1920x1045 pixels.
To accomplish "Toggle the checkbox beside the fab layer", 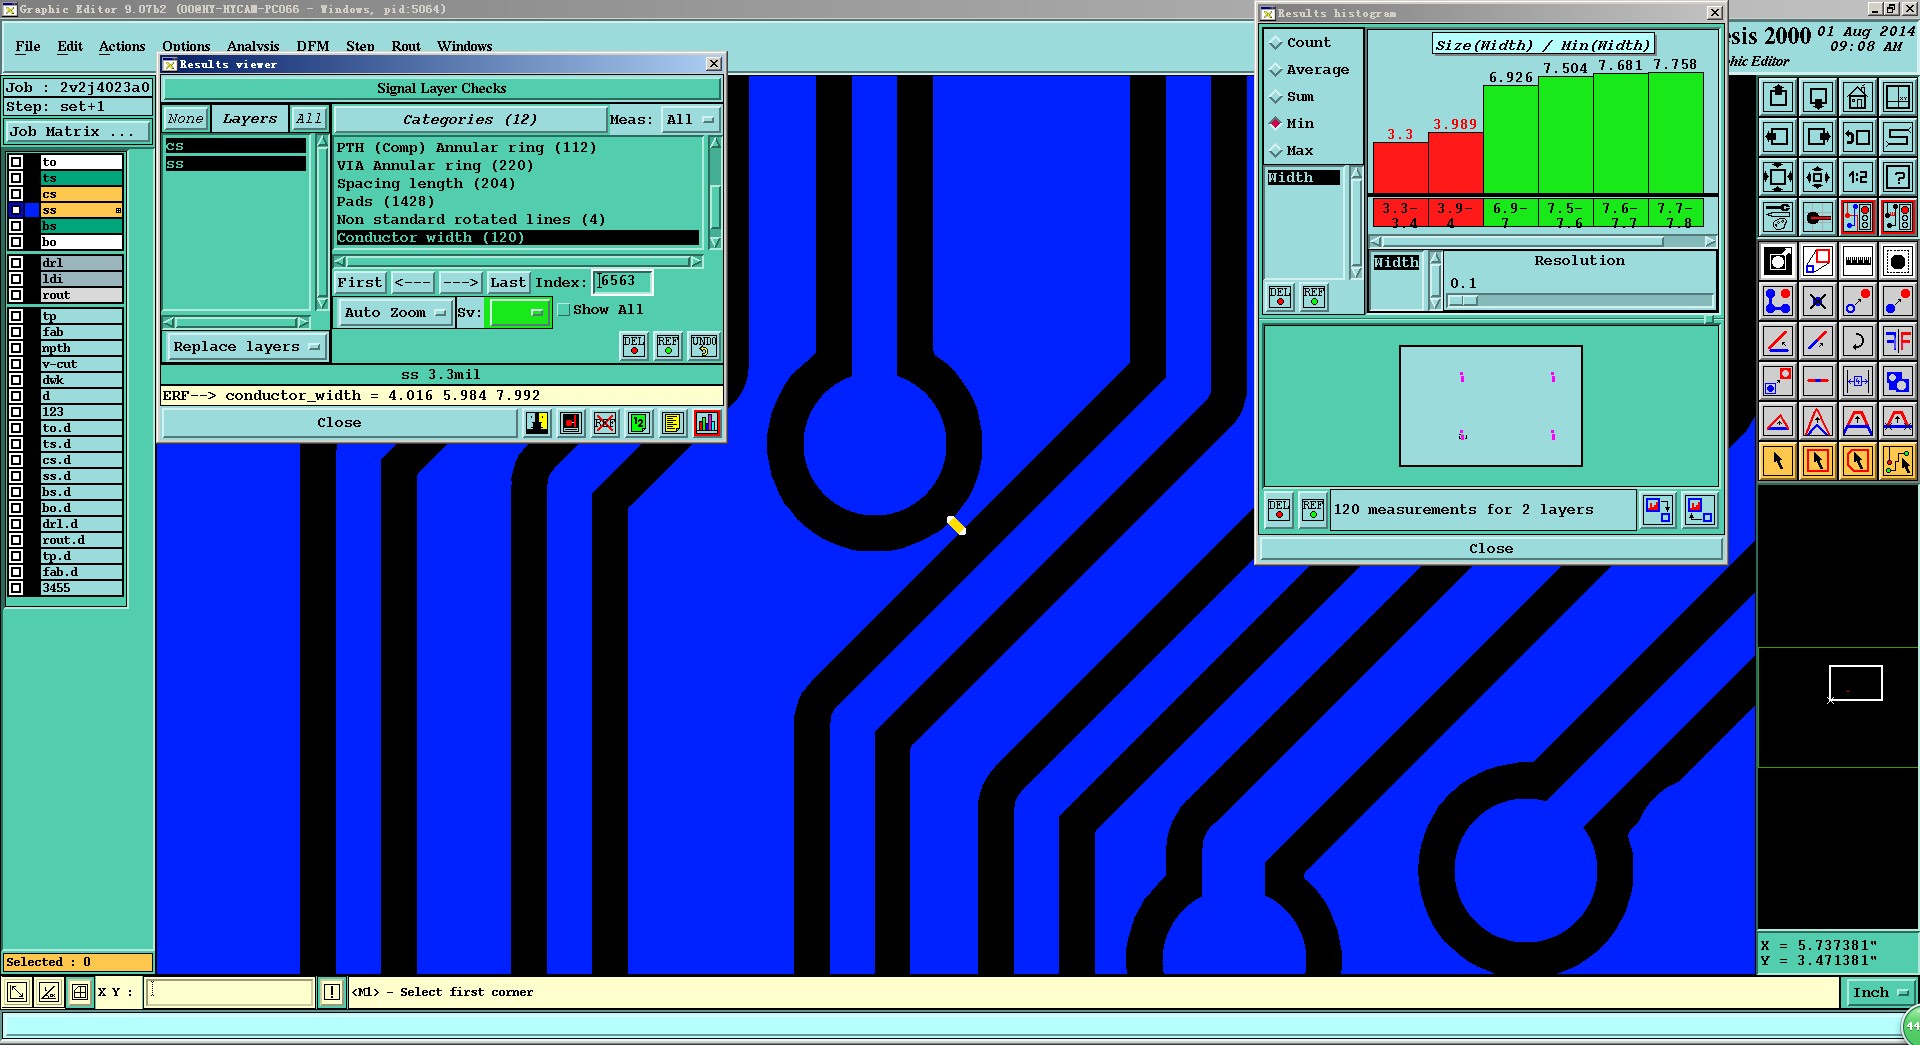I will click(x=16, y=332).
